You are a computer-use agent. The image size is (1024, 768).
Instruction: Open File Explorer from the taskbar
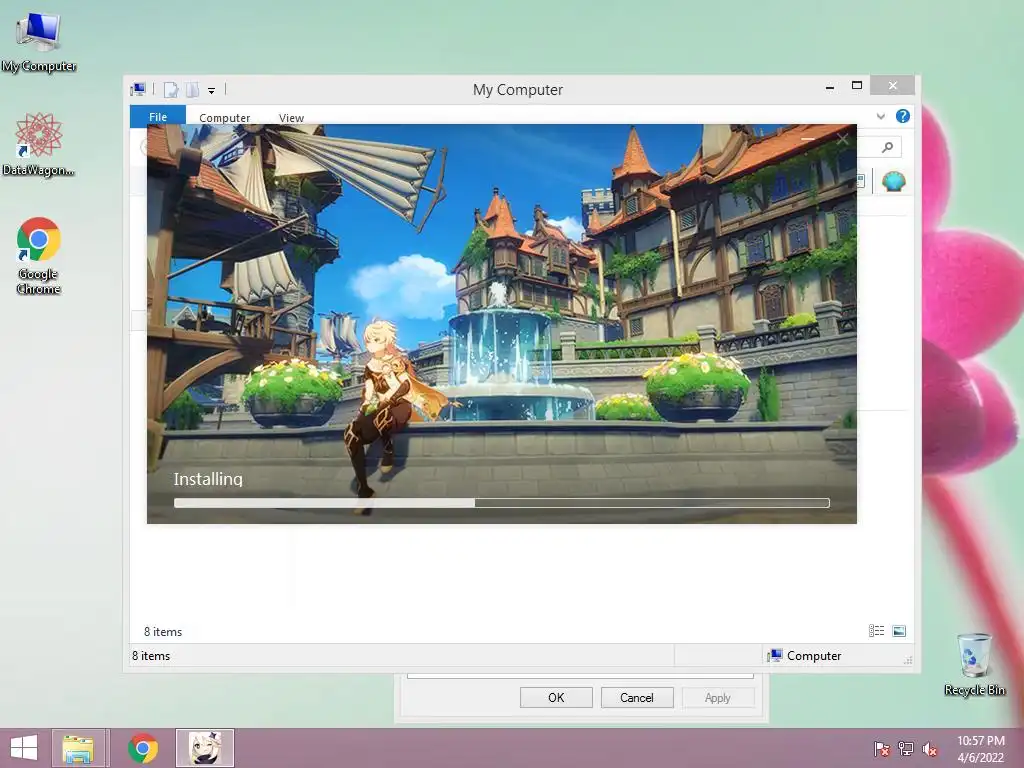[x=78, y=748]
